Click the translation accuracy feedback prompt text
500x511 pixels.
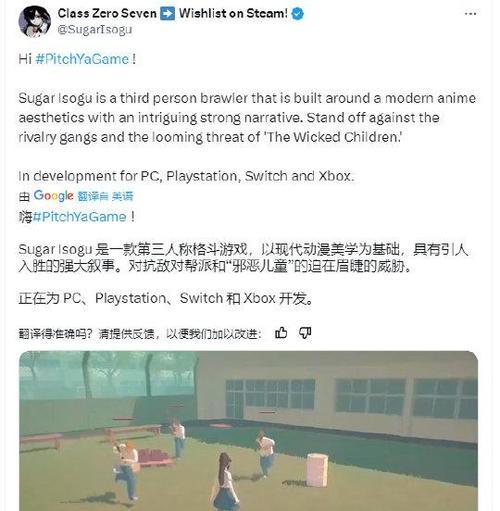(x=140, y=333)
